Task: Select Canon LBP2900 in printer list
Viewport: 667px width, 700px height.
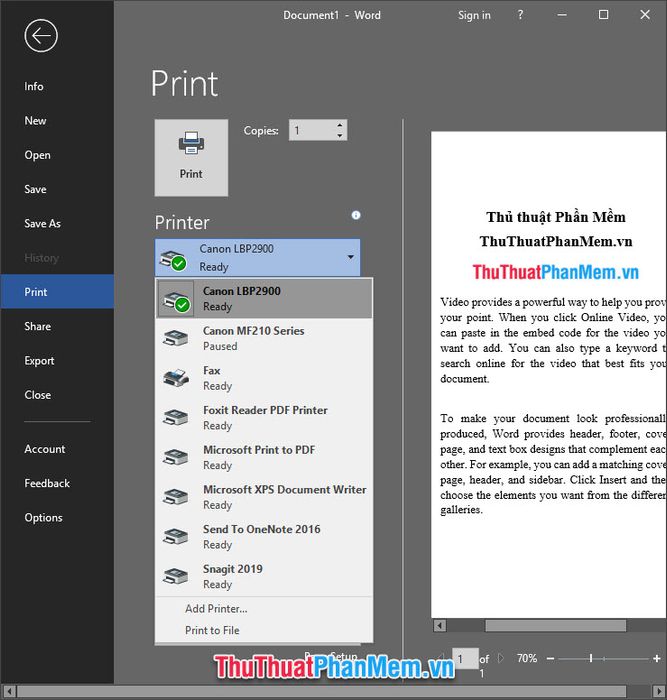Action: [264, 299]
